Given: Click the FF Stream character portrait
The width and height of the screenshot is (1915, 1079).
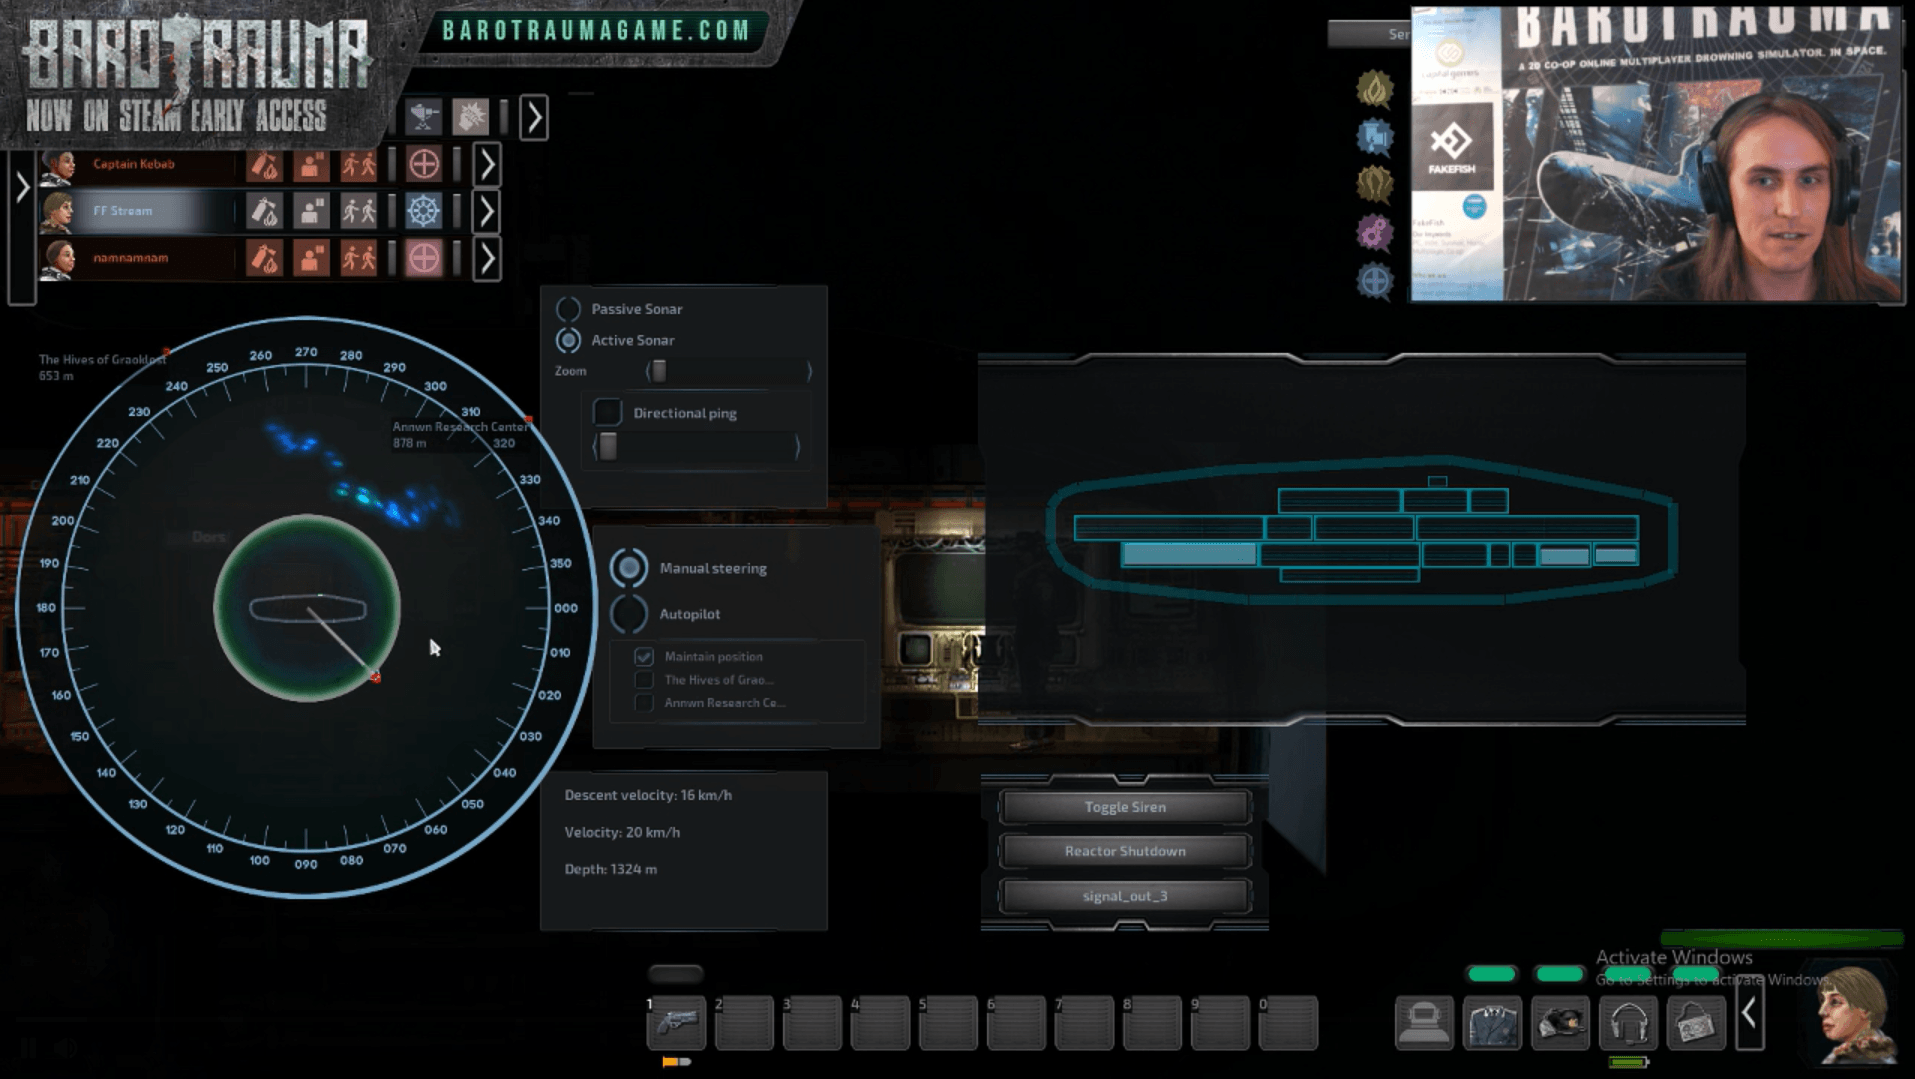Looking at the screenshot, I should (x=1856, y=1015).
